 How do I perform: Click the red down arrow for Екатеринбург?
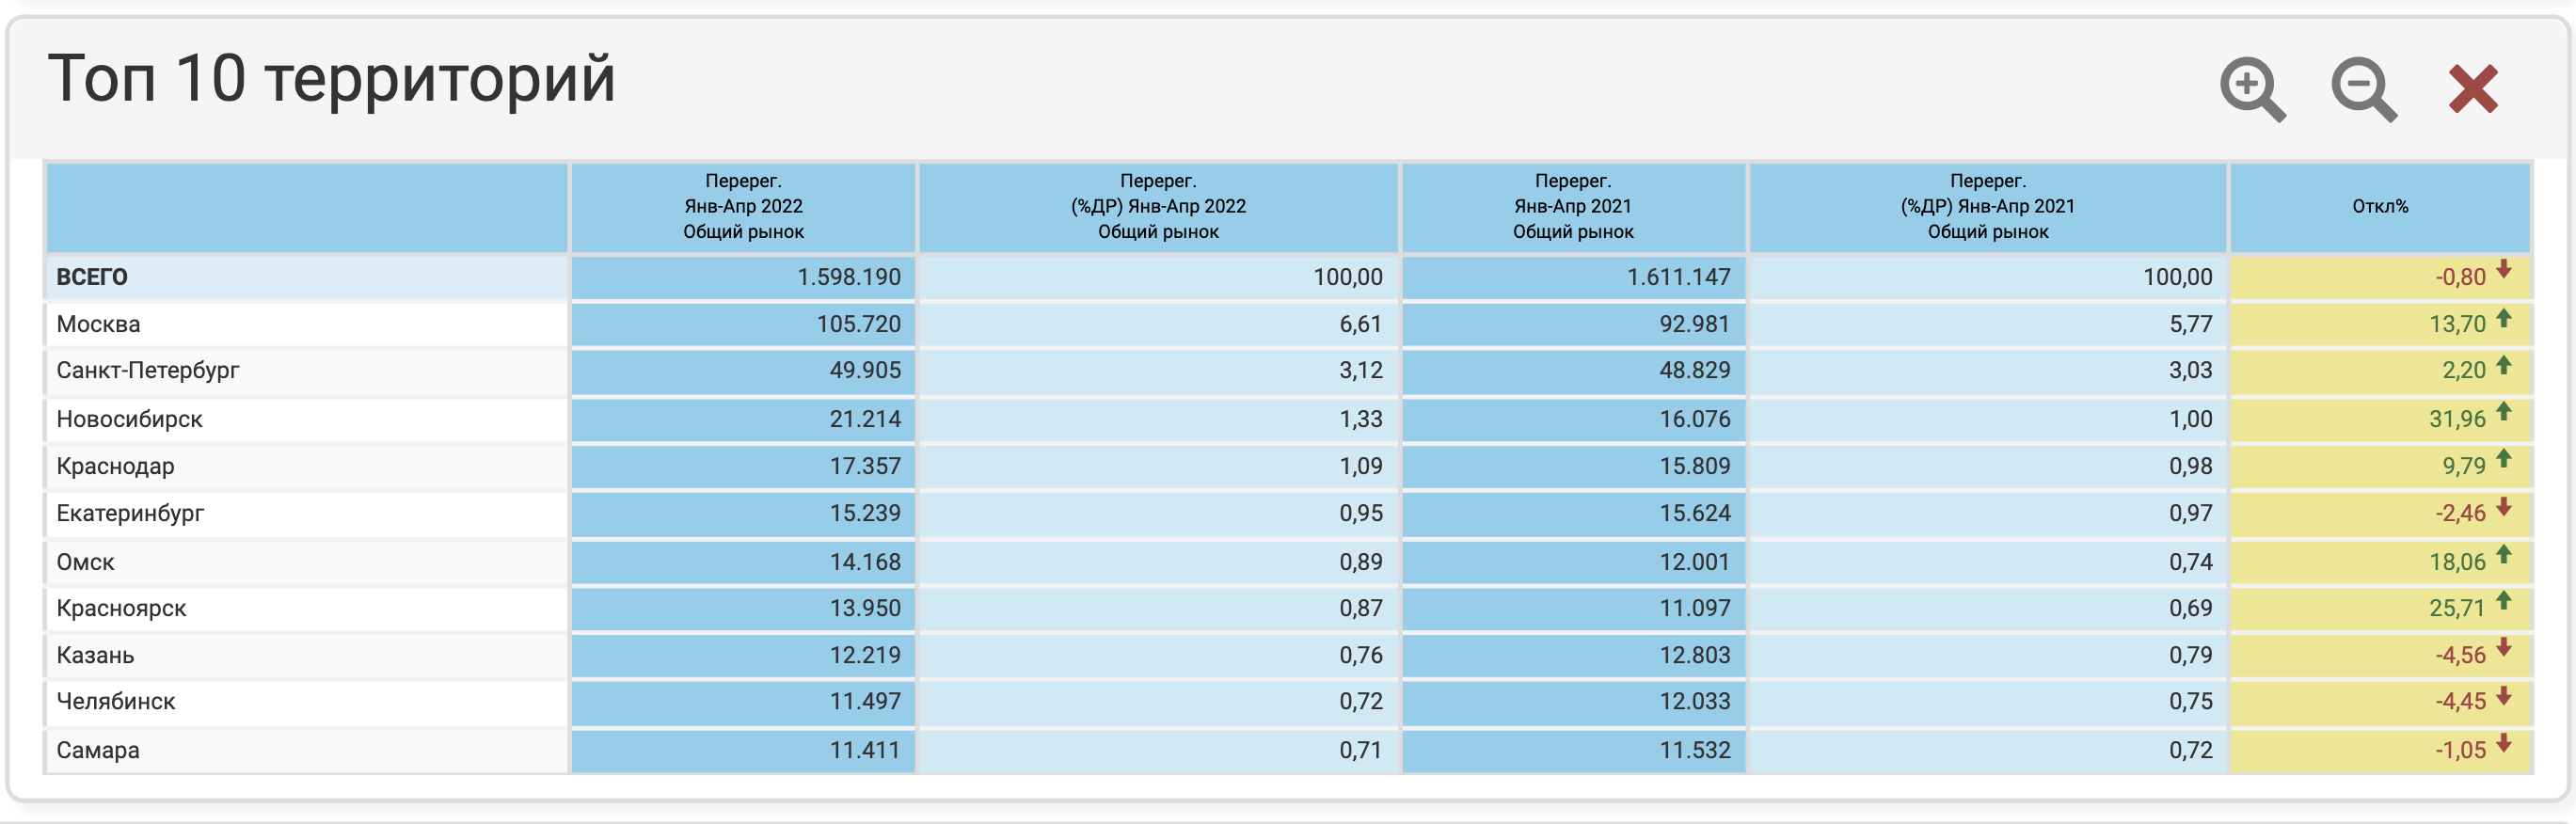pos(2503,507)
